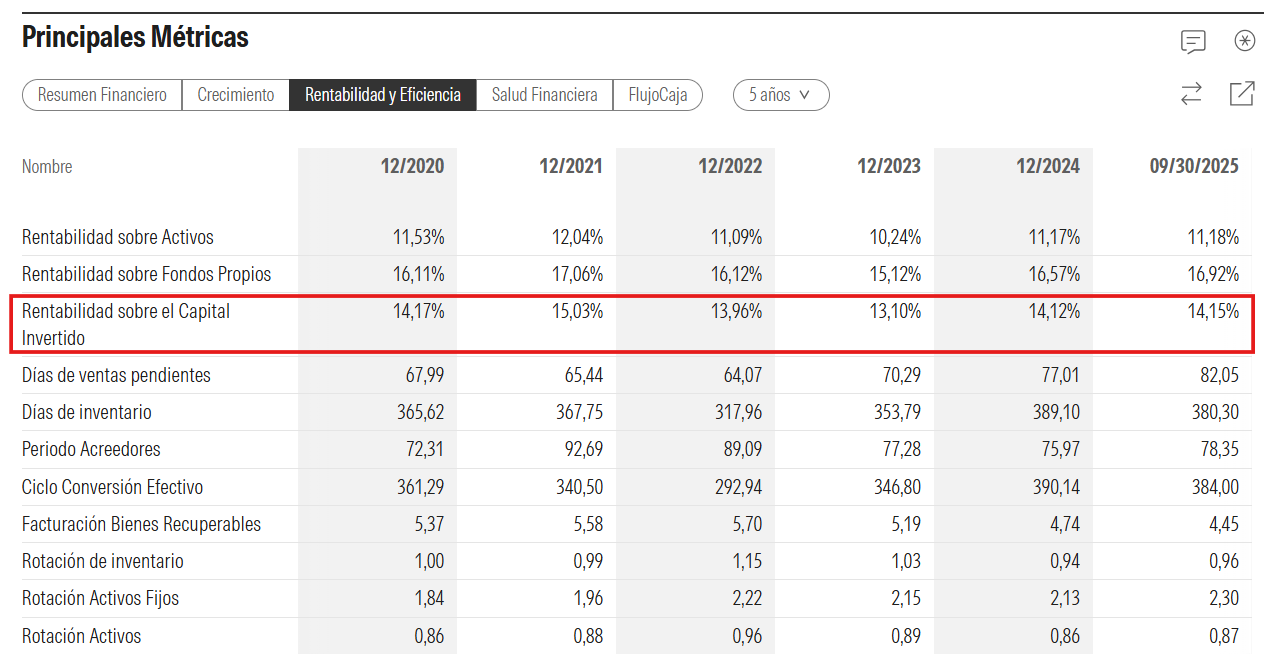Click the circled asterisk icon
The image size is (1287, 665).
coord(1244,41)
